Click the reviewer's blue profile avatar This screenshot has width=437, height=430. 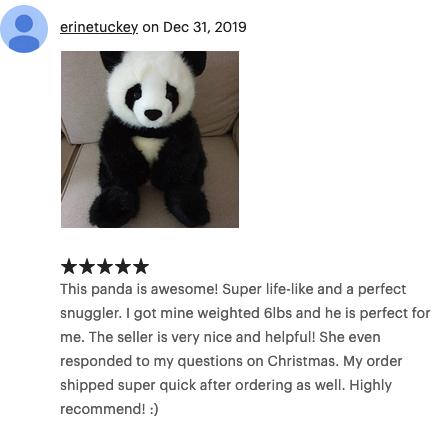tap(24, 29)
